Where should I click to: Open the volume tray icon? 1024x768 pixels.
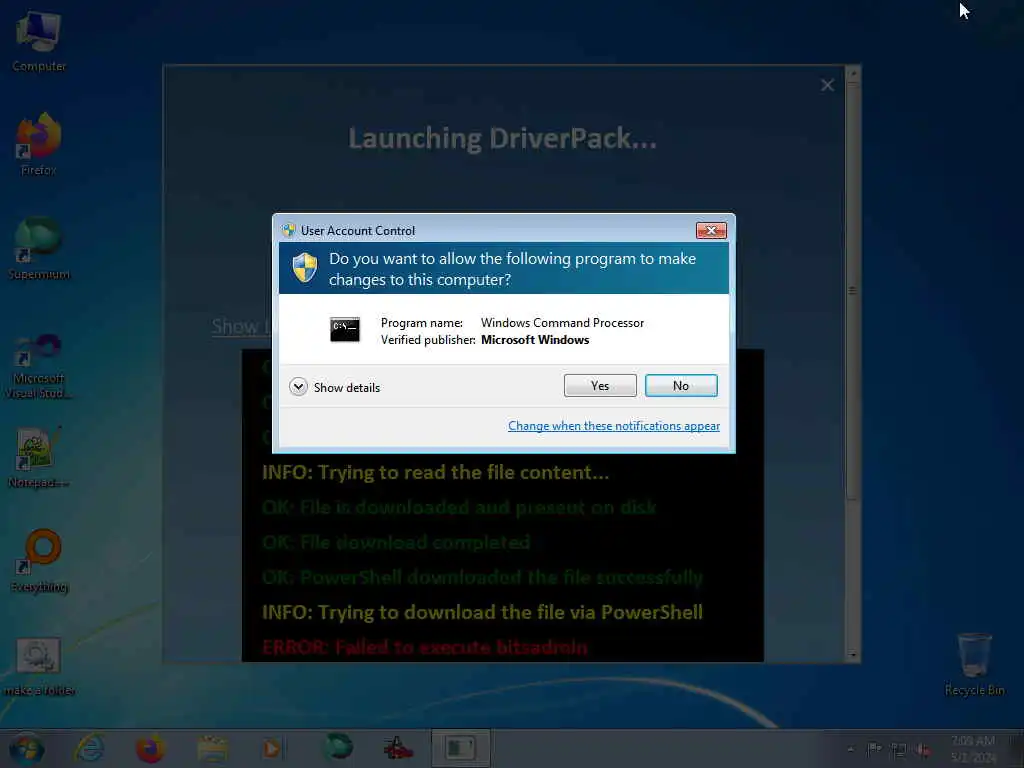point(923,750)
